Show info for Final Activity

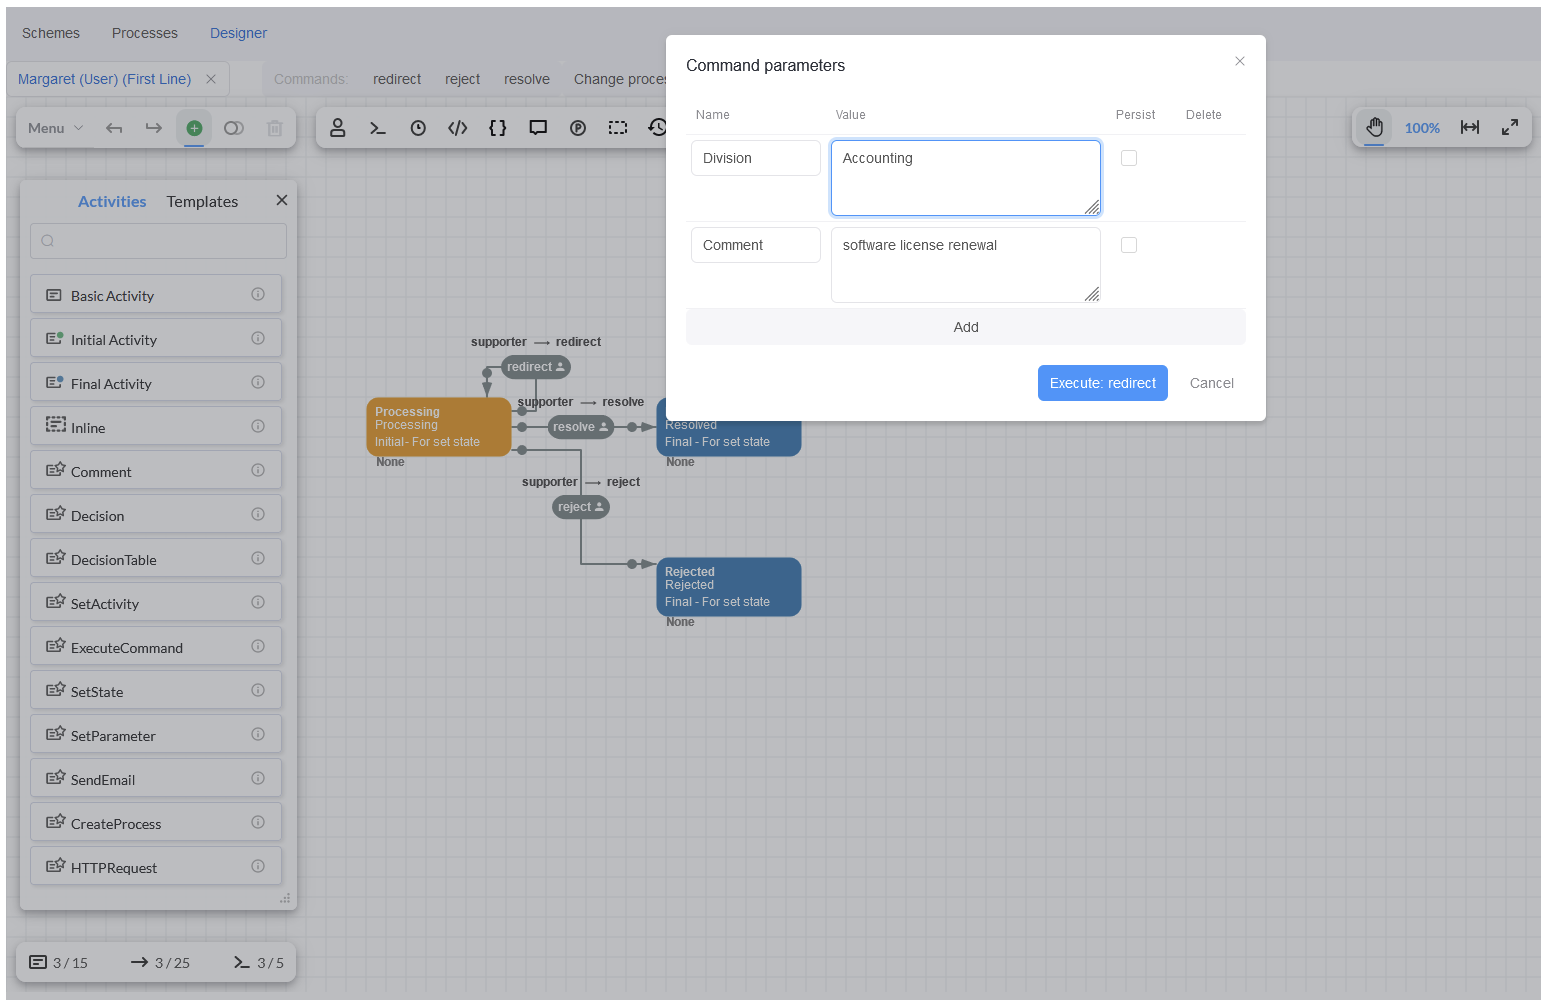tap(258, 382)
